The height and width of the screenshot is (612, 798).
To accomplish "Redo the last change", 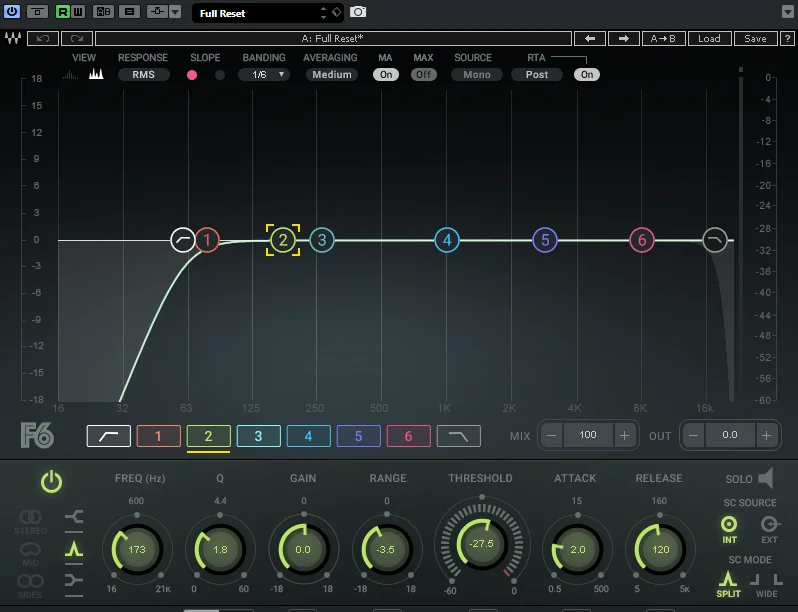I will point(77,38).
